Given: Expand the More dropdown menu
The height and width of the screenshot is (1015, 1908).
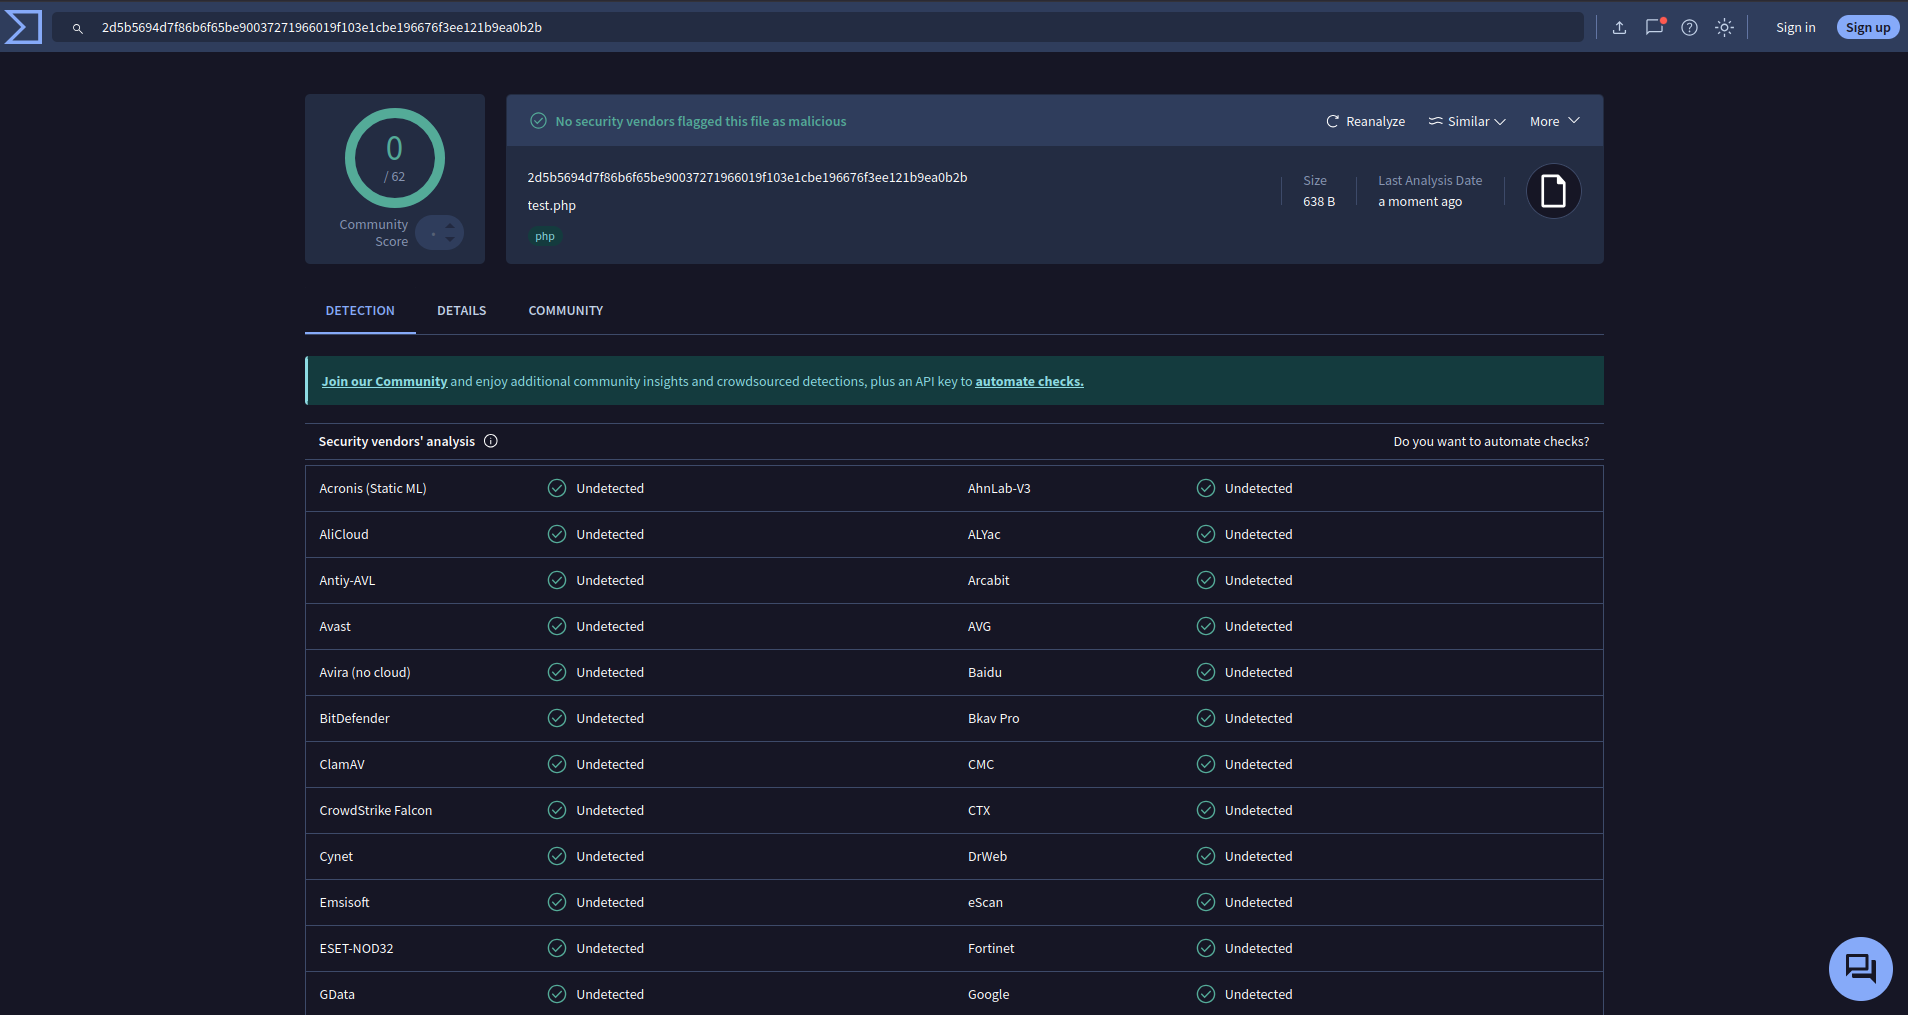Looking at the screenshot, I should tap(1554, 121).
